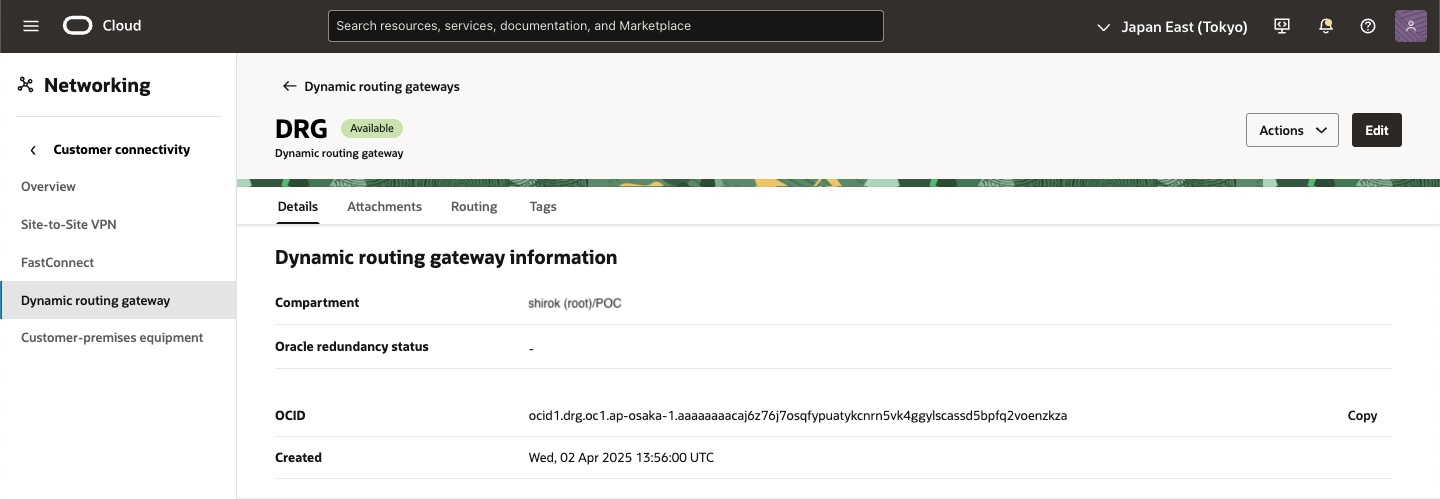Viewport: 1440px width, 499px height.
Task: Click the Dynamic routing gateway information heading
Action: tap(446, 257)
